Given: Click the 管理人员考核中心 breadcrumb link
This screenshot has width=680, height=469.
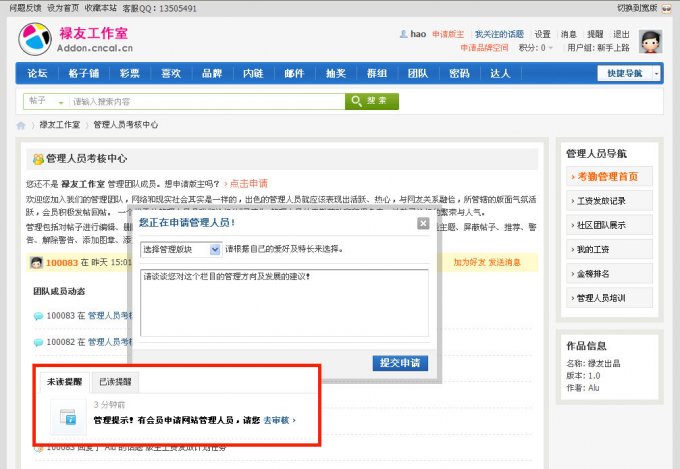Looking at the screenshot, I should [126, 125].
